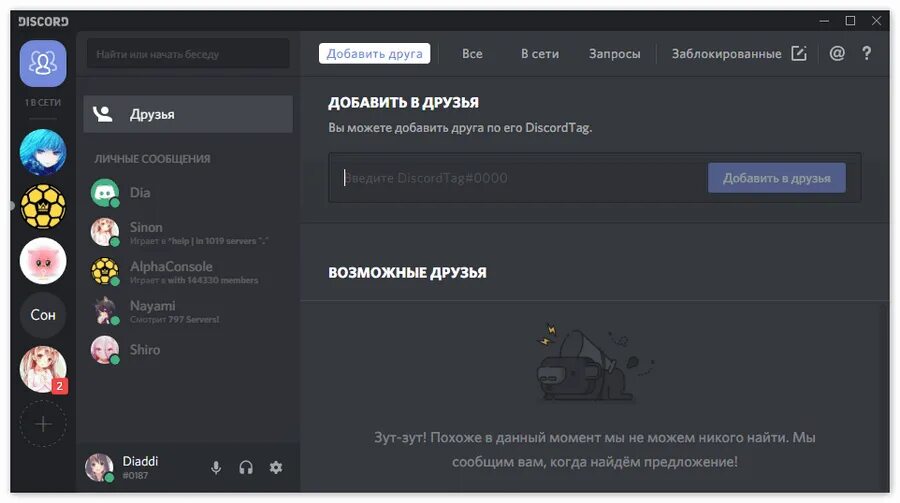Click the Добавить в друзья button
This screenshot has height=503, width=900.
coord(777,178)
